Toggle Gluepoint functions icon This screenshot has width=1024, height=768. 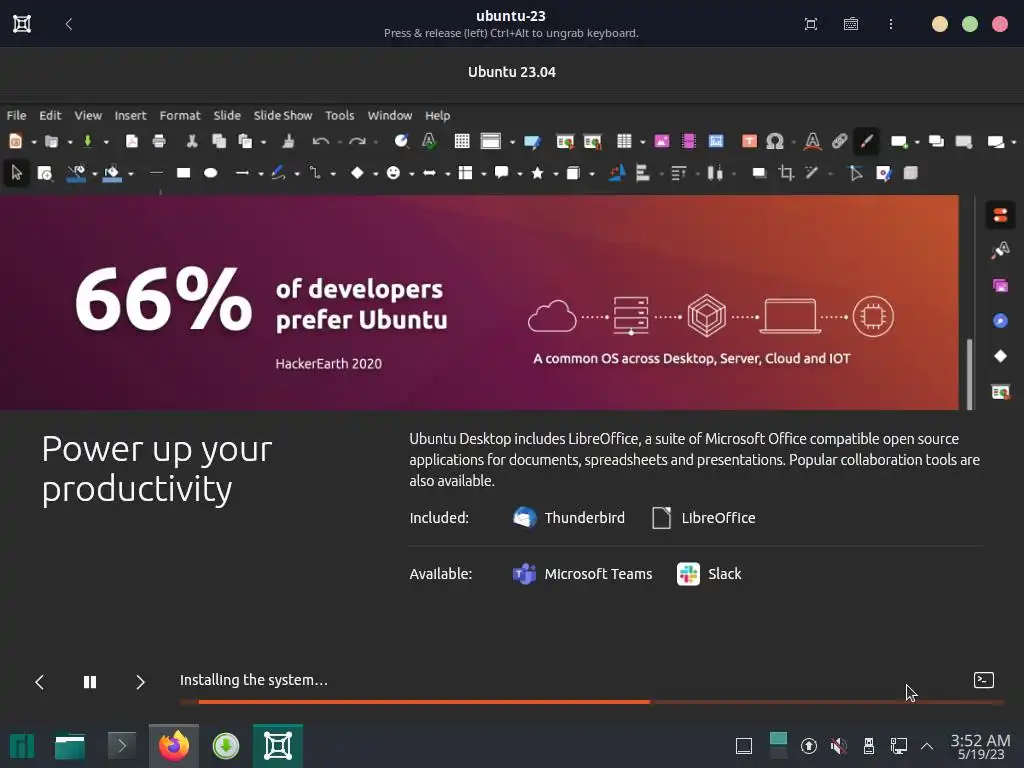(x=883, y=173)
